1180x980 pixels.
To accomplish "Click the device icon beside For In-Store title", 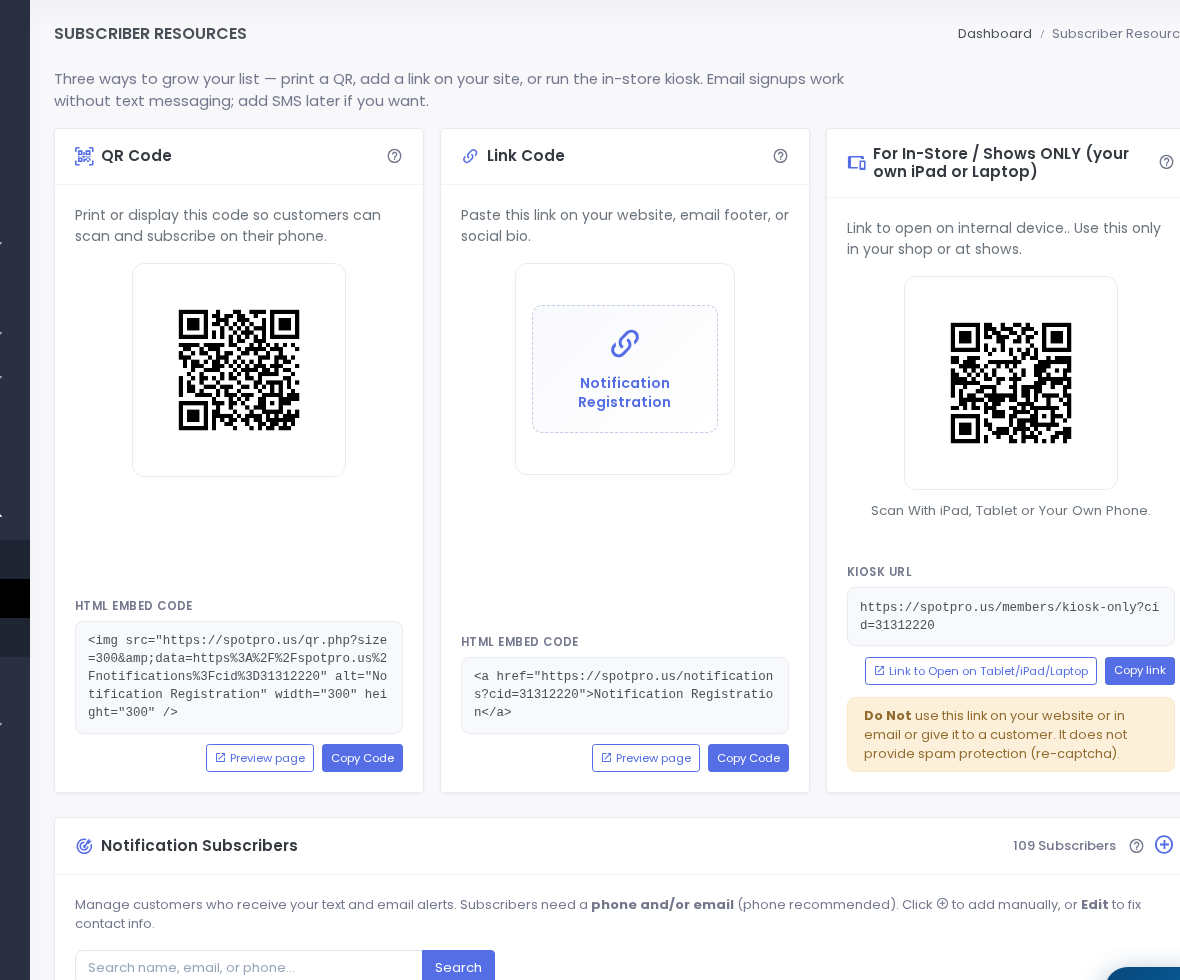I will (856, 163).
